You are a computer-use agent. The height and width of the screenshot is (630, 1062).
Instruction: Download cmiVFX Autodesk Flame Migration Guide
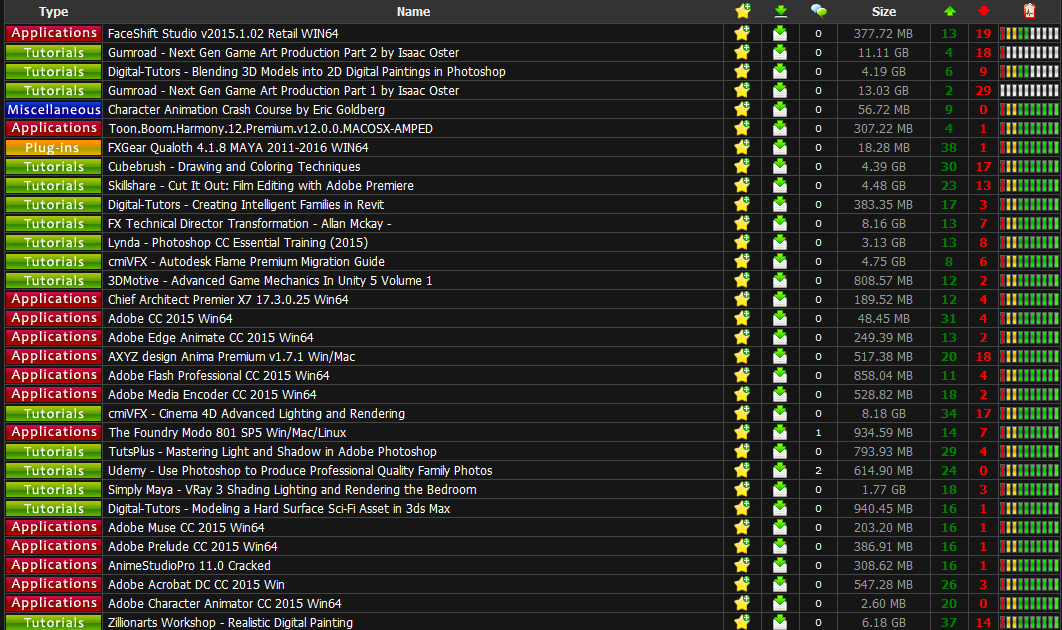[780, 260]
